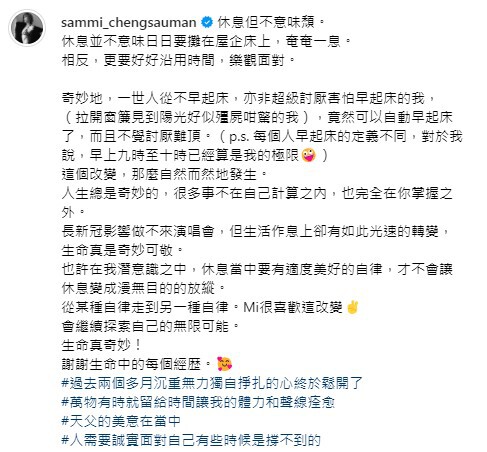Click the text Mi很喜歡這改變
The width and height of the screenshot is (487, 452).
(293, 307)
